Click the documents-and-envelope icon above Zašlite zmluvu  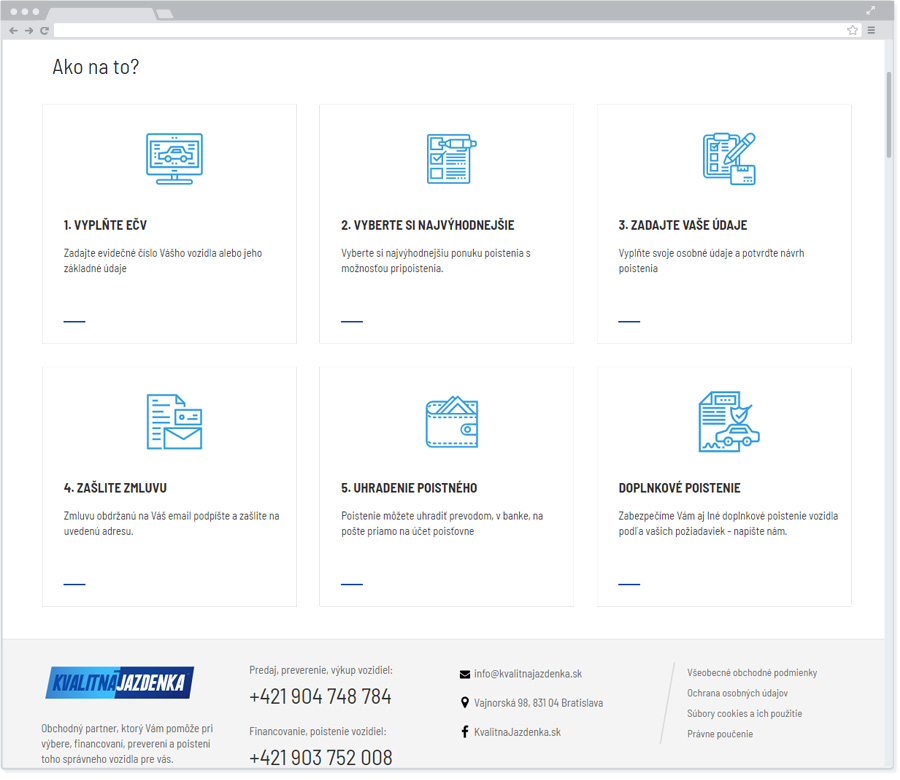173,421
